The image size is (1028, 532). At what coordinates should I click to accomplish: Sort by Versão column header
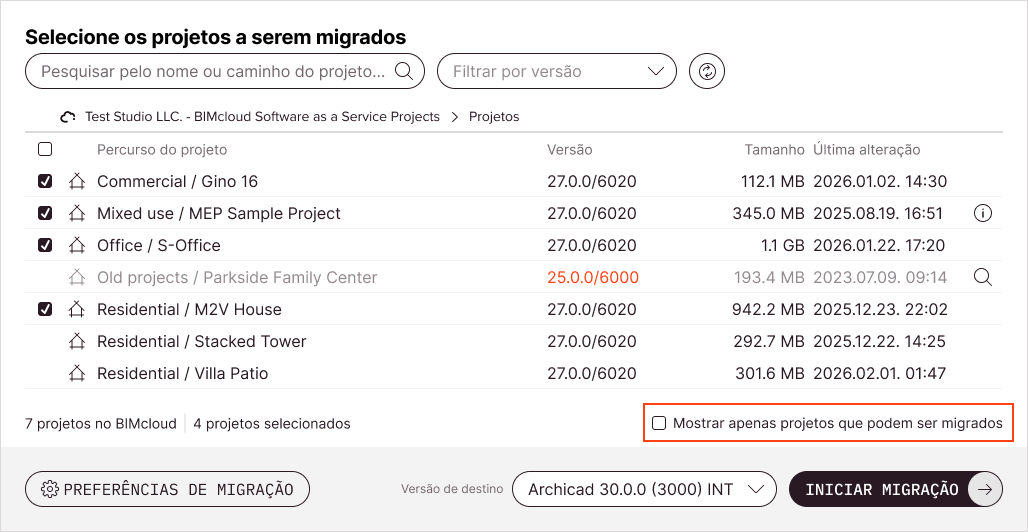(570, 150)
